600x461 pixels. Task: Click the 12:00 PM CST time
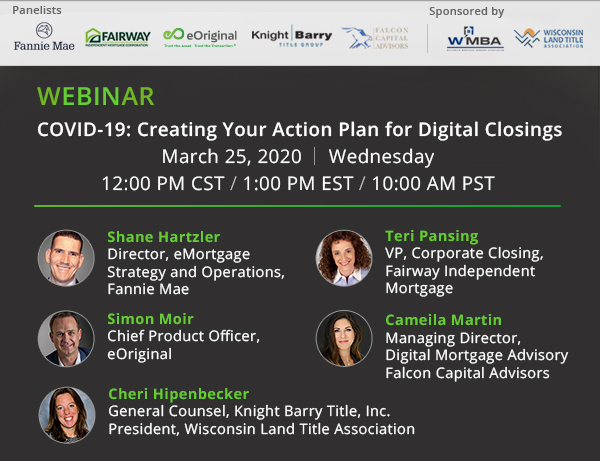tap(163, 184)
